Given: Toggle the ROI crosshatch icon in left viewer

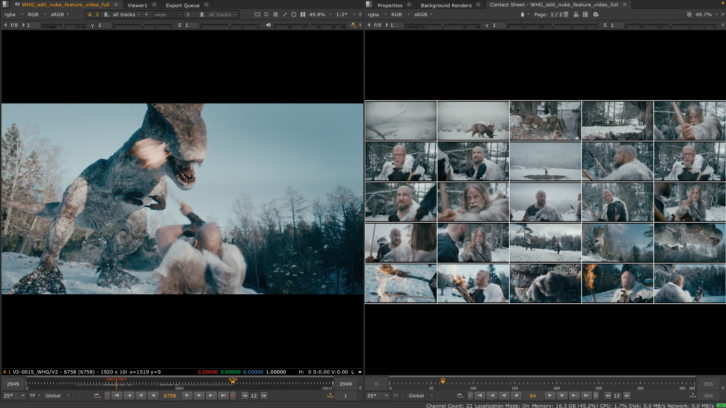Looking at the screenshot, I should (275, 14).
